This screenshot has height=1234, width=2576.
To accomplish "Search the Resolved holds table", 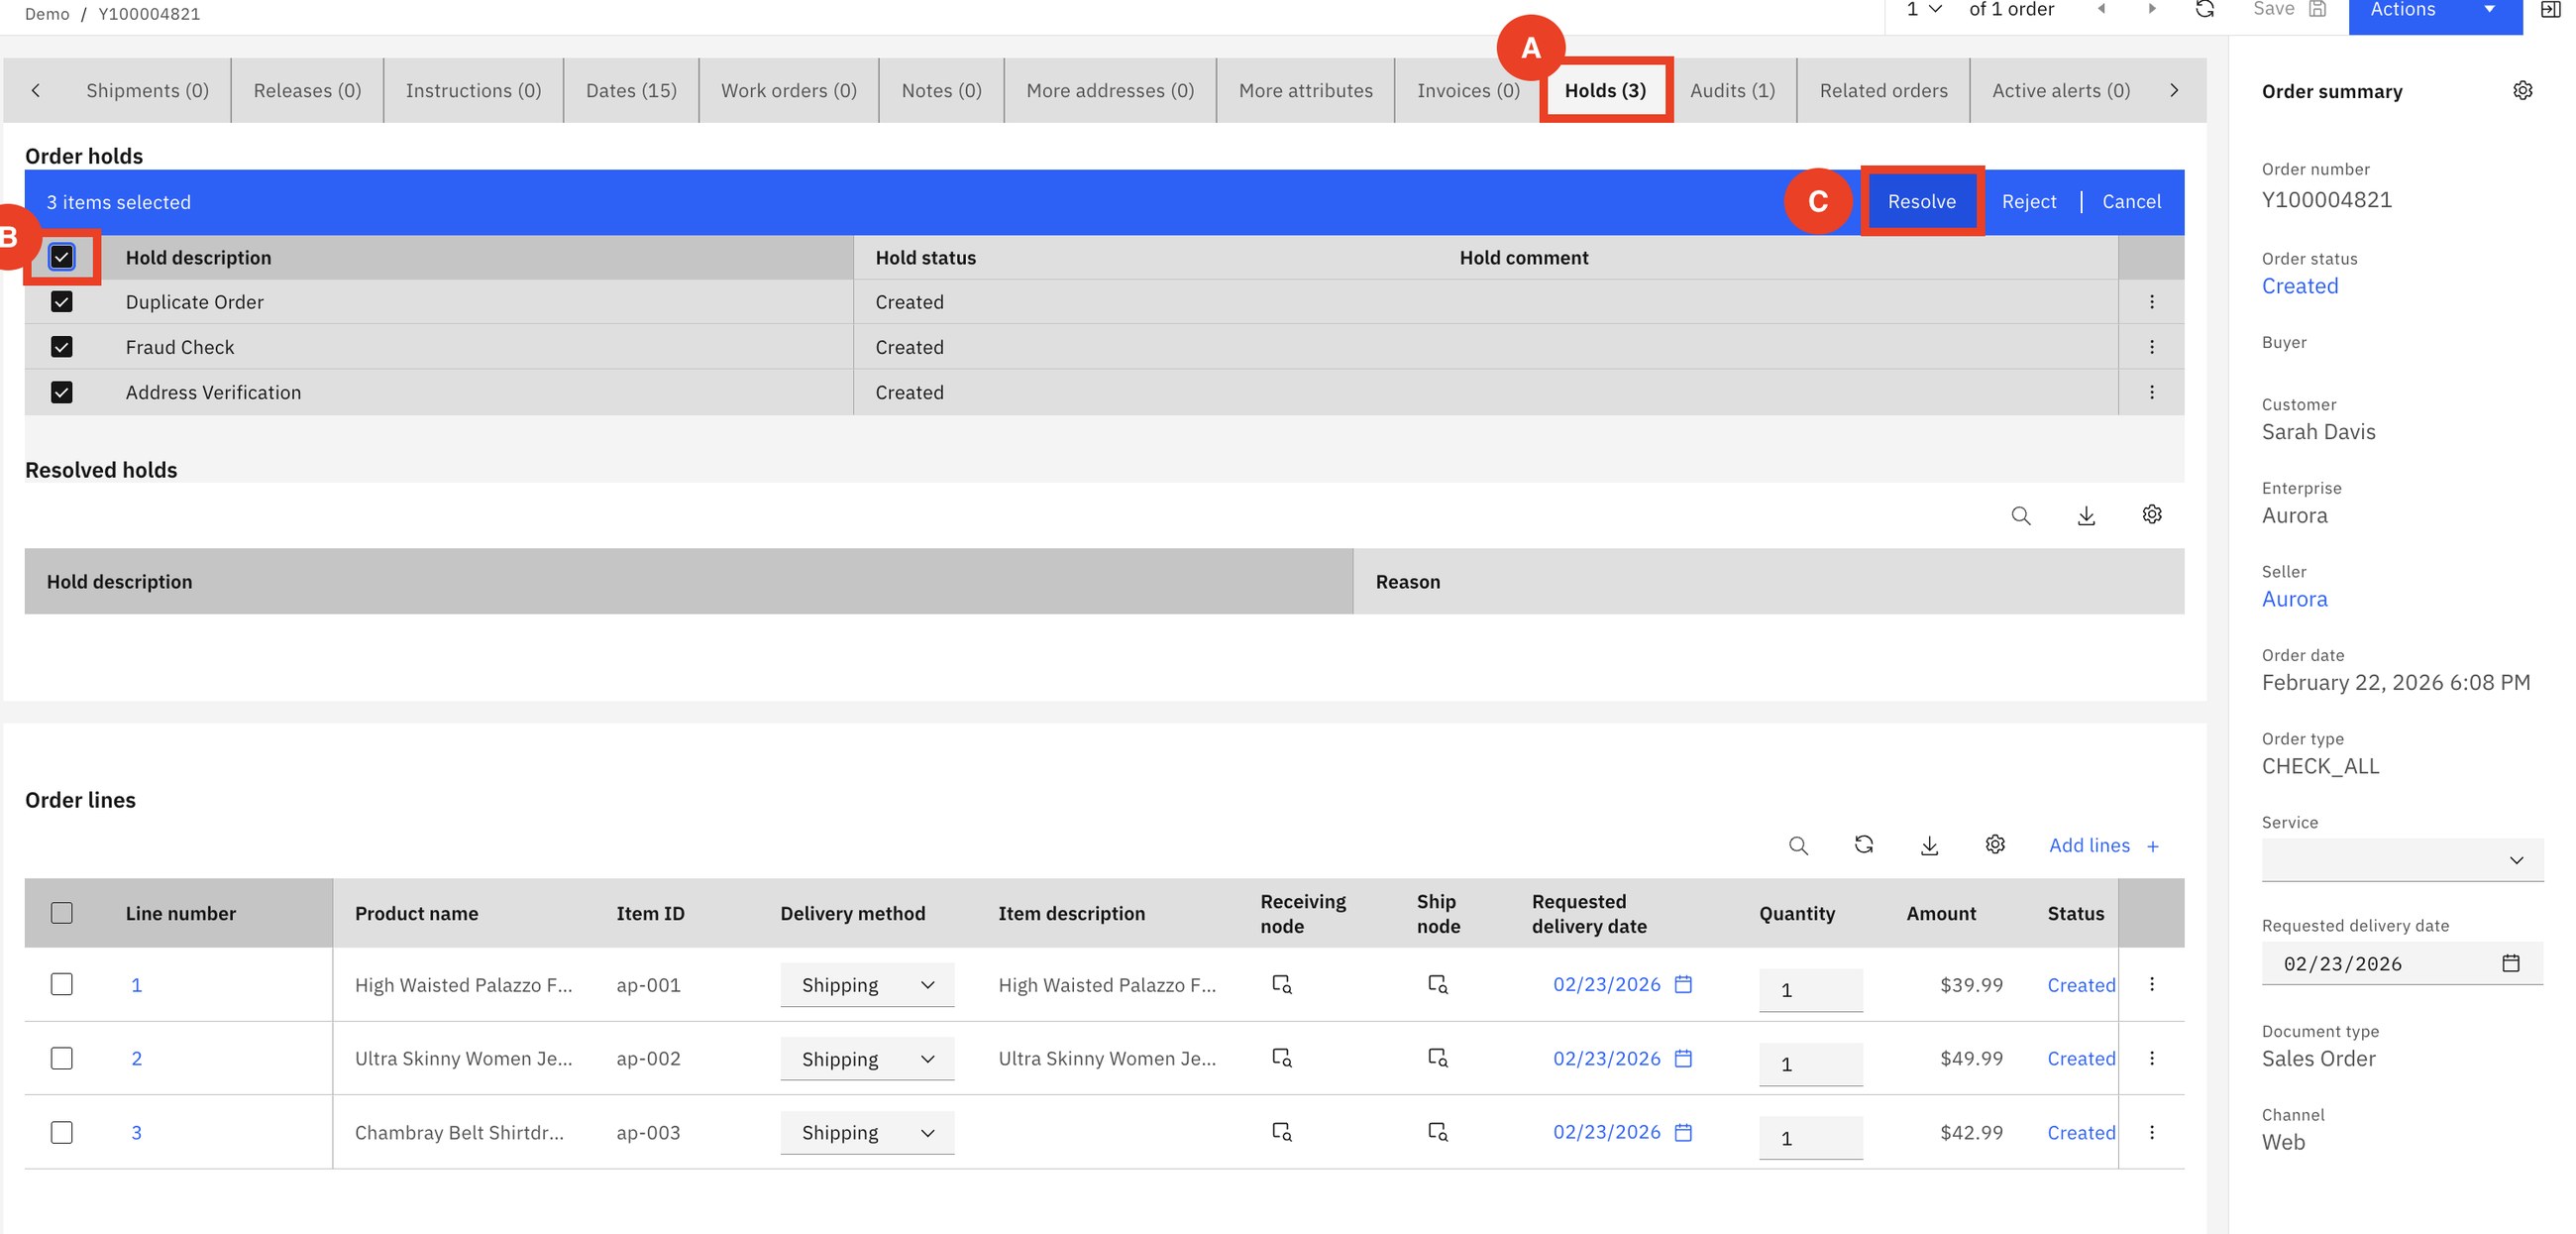I will pyautogui.click(x=2021, y=515).
